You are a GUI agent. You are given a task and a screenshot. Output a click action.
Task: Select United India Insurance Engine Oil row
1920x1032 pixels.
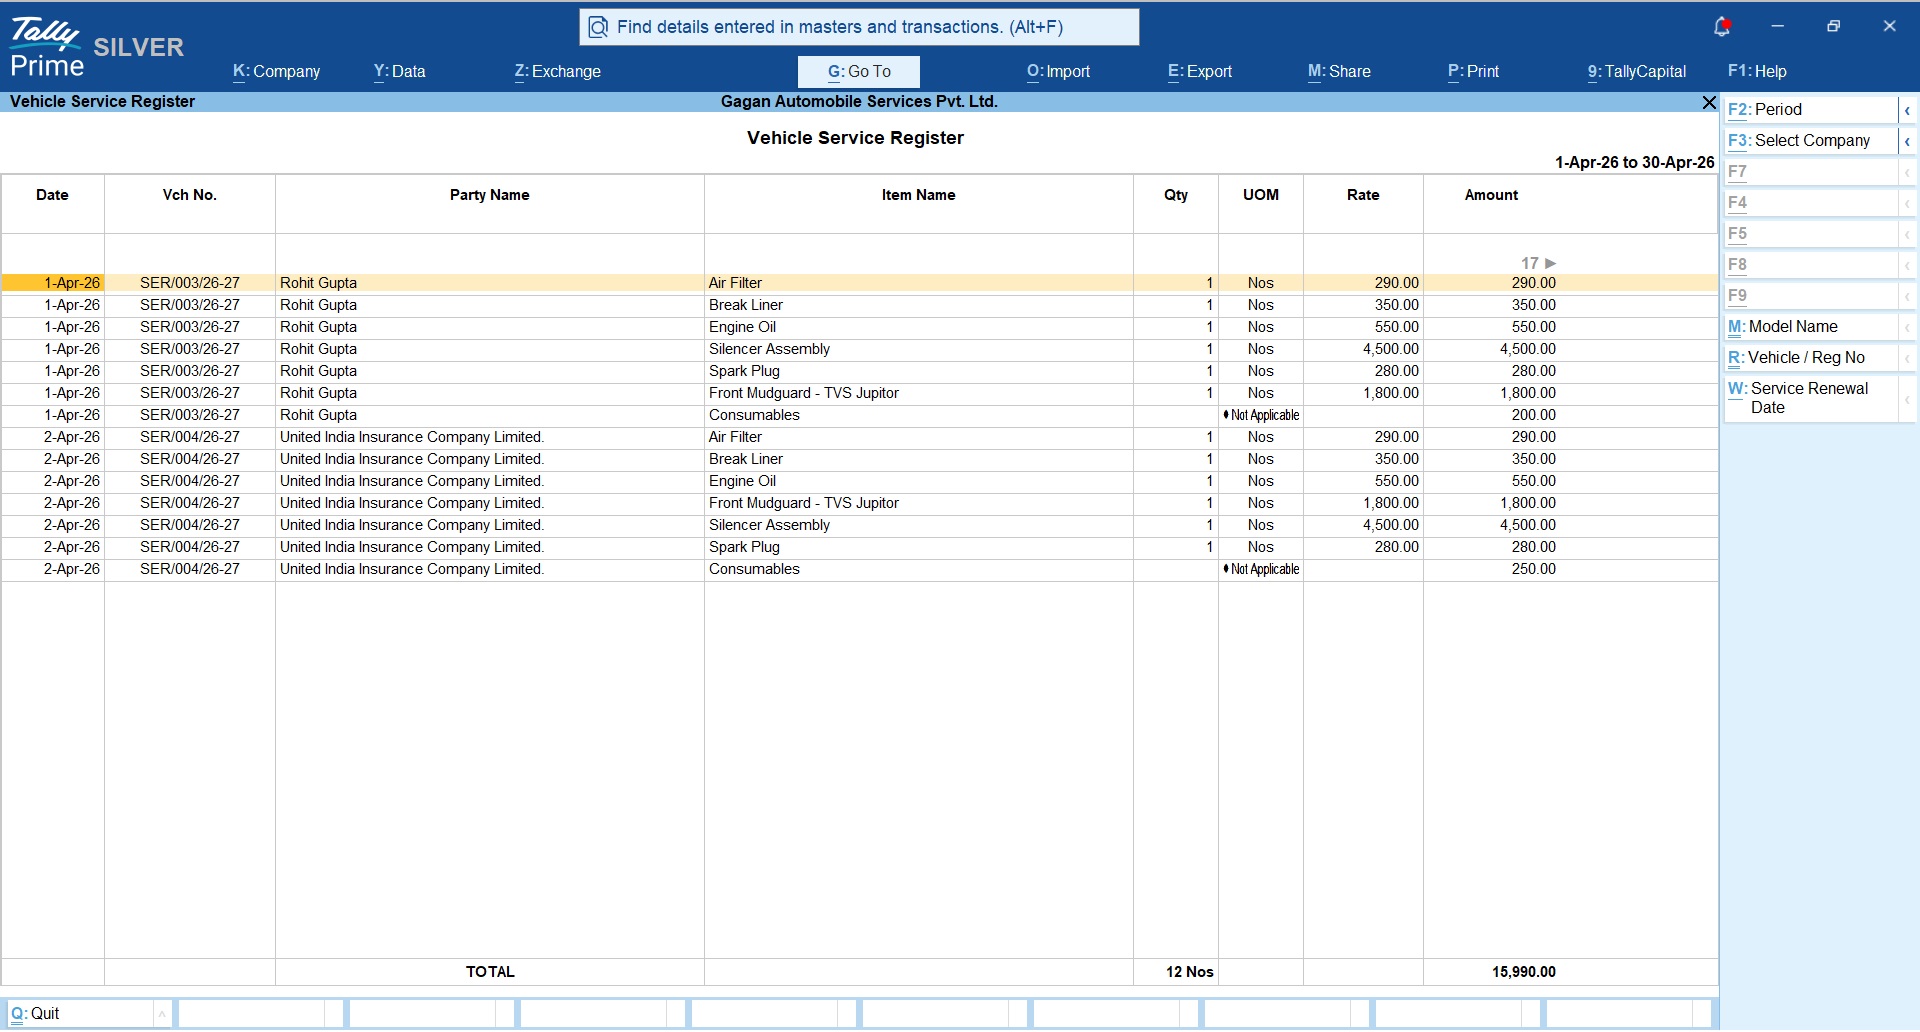click(x=859, y=481)
